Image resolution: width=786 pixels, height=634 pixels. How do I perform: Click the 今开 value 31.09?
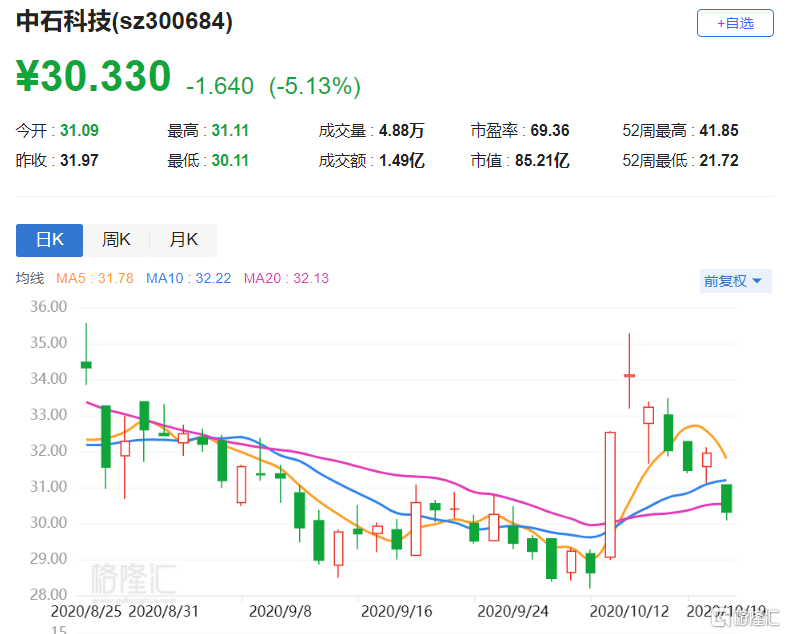[79, 130]
